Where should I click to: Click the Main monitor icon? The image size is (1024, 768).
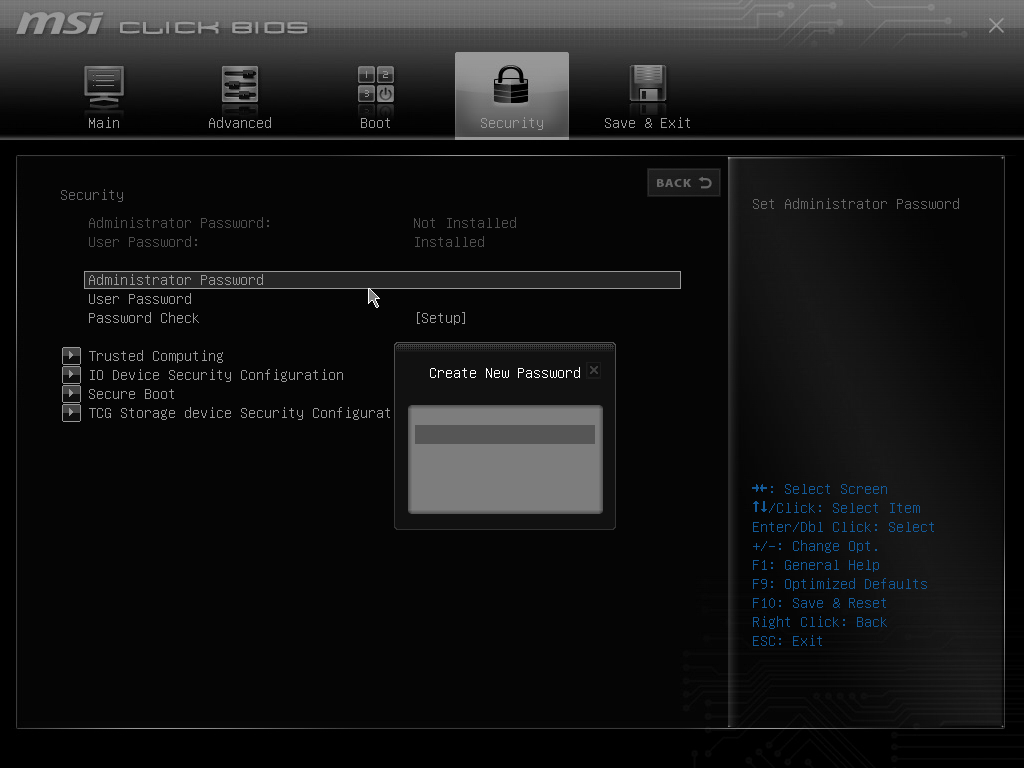104,86
